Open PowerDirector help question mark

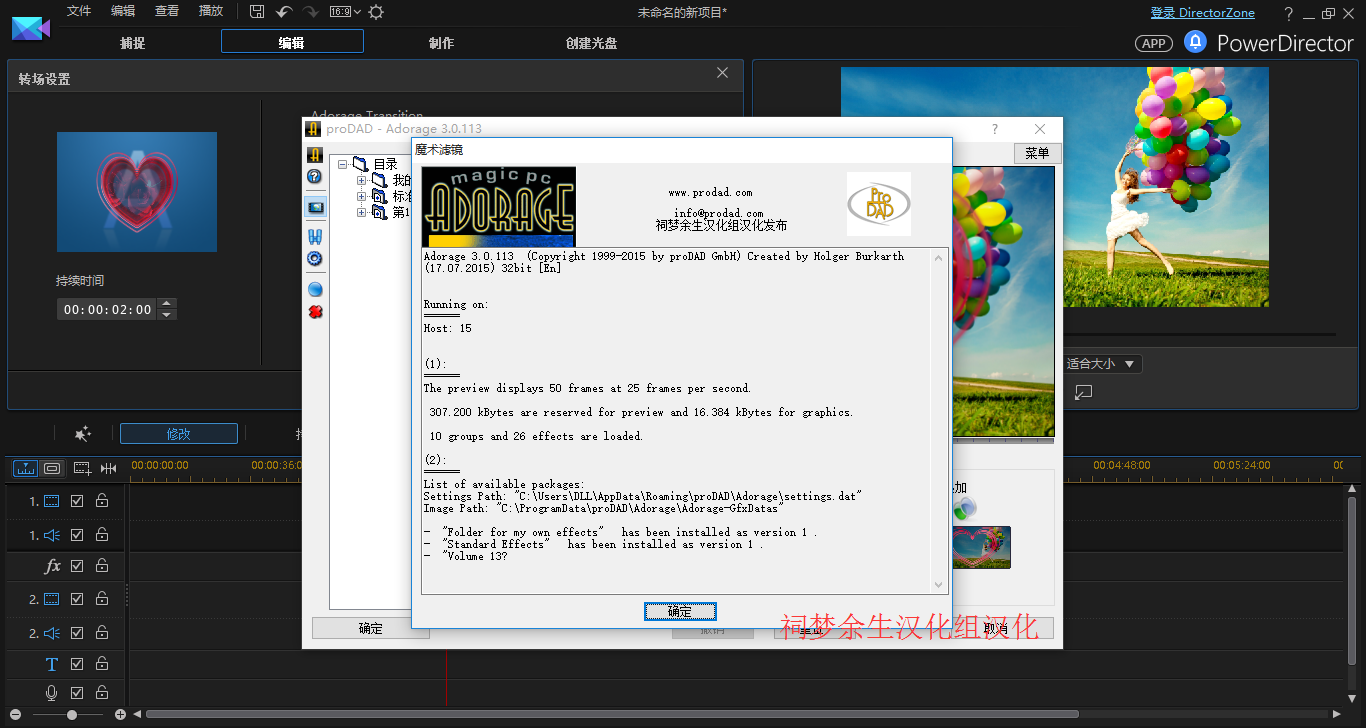tap(1288, 13)
